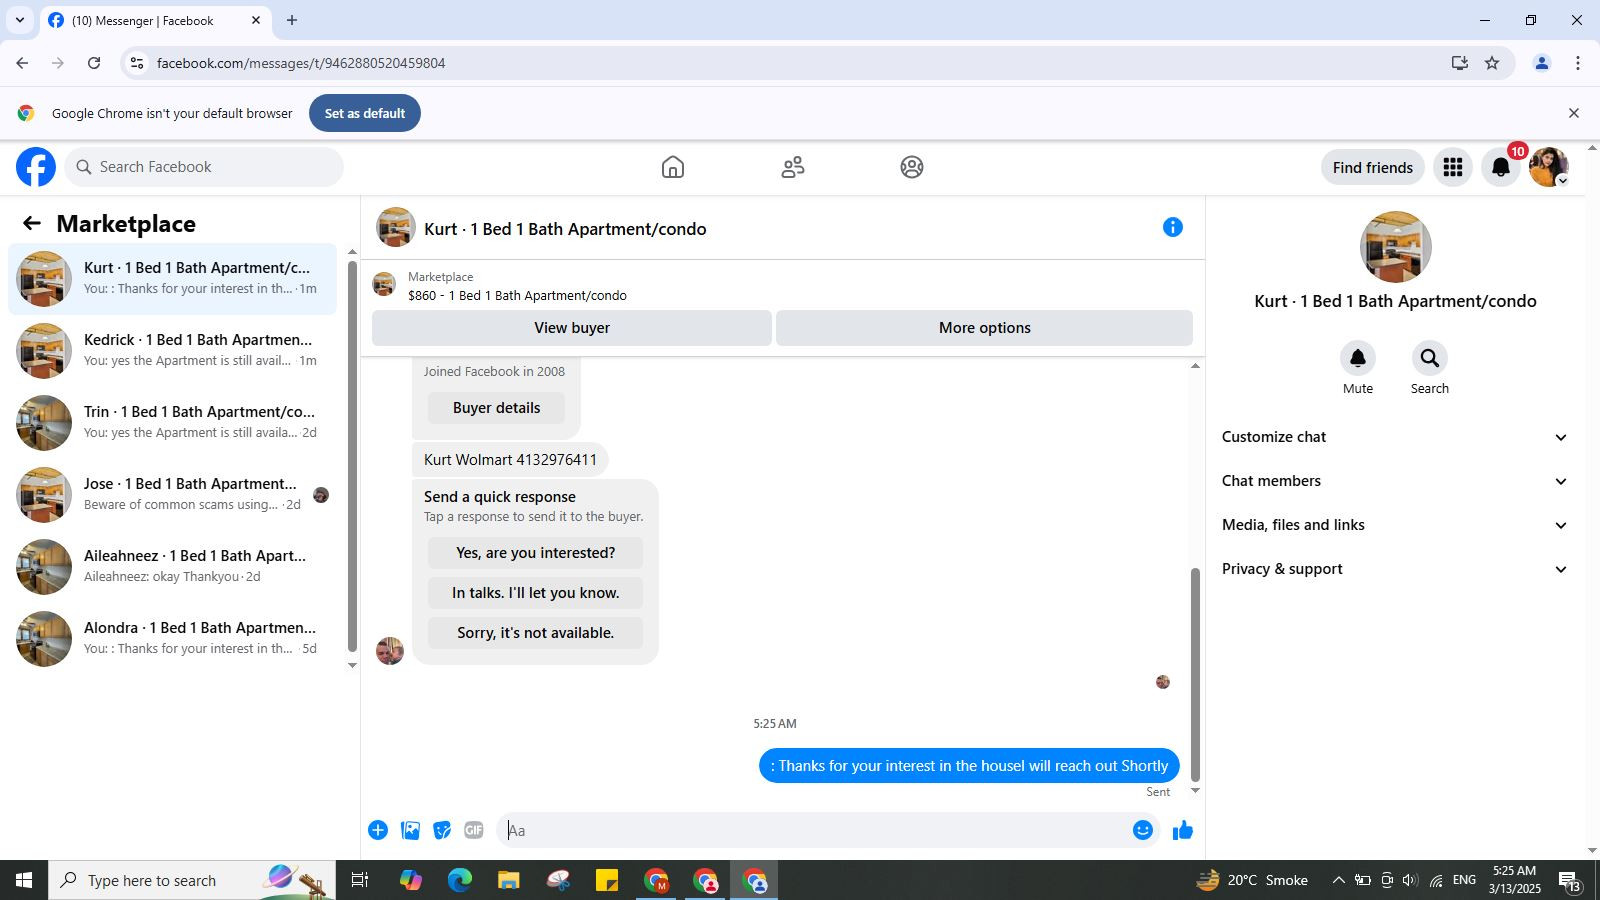Send quick reply "Sorry, it's not available."
Image resolution: width=1600 pixels, height=900 pixels.
point(535,633)
